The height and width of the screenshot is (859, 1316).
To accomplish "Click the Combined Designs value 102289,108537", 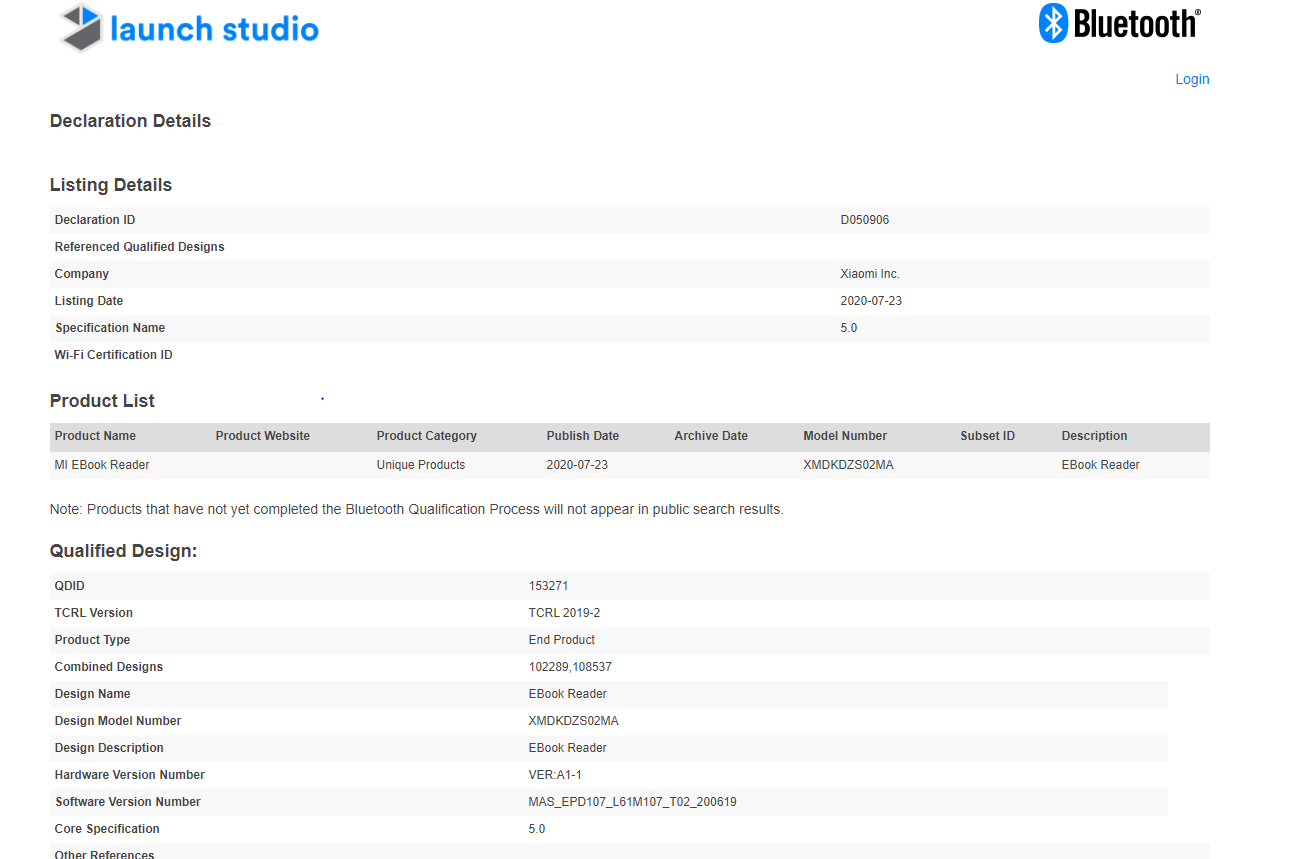I will (570, 667).
